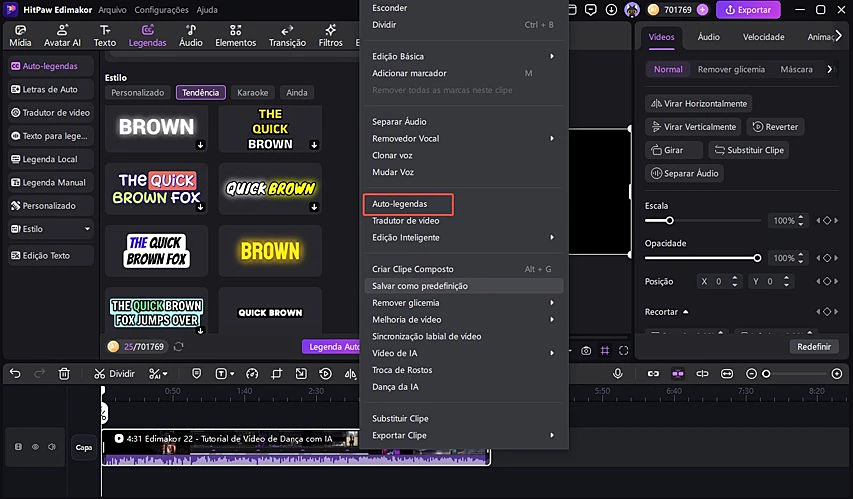This screenshot has height=499, width=853.
Task: Select Legenda Manual in sidebar
Action: (51, 182)
